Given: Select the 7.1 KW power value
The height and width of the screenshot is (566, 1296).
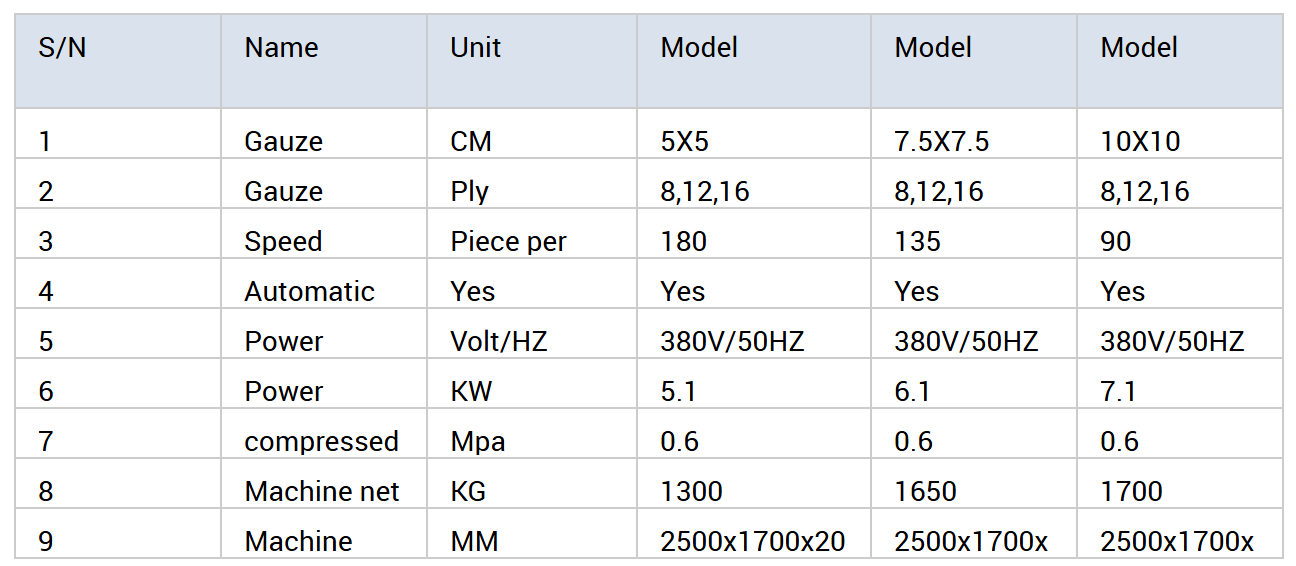Looking at the screenshot, I should click(1118, 392).
